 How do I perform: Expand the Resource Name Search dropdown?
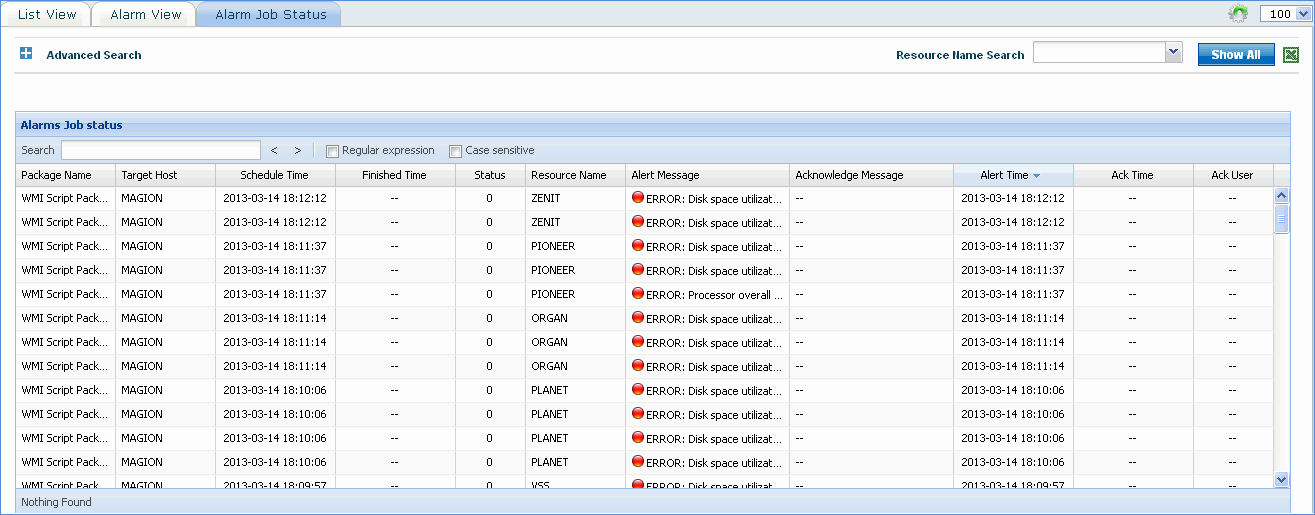pyautogui.click(x=1173, y=53)
